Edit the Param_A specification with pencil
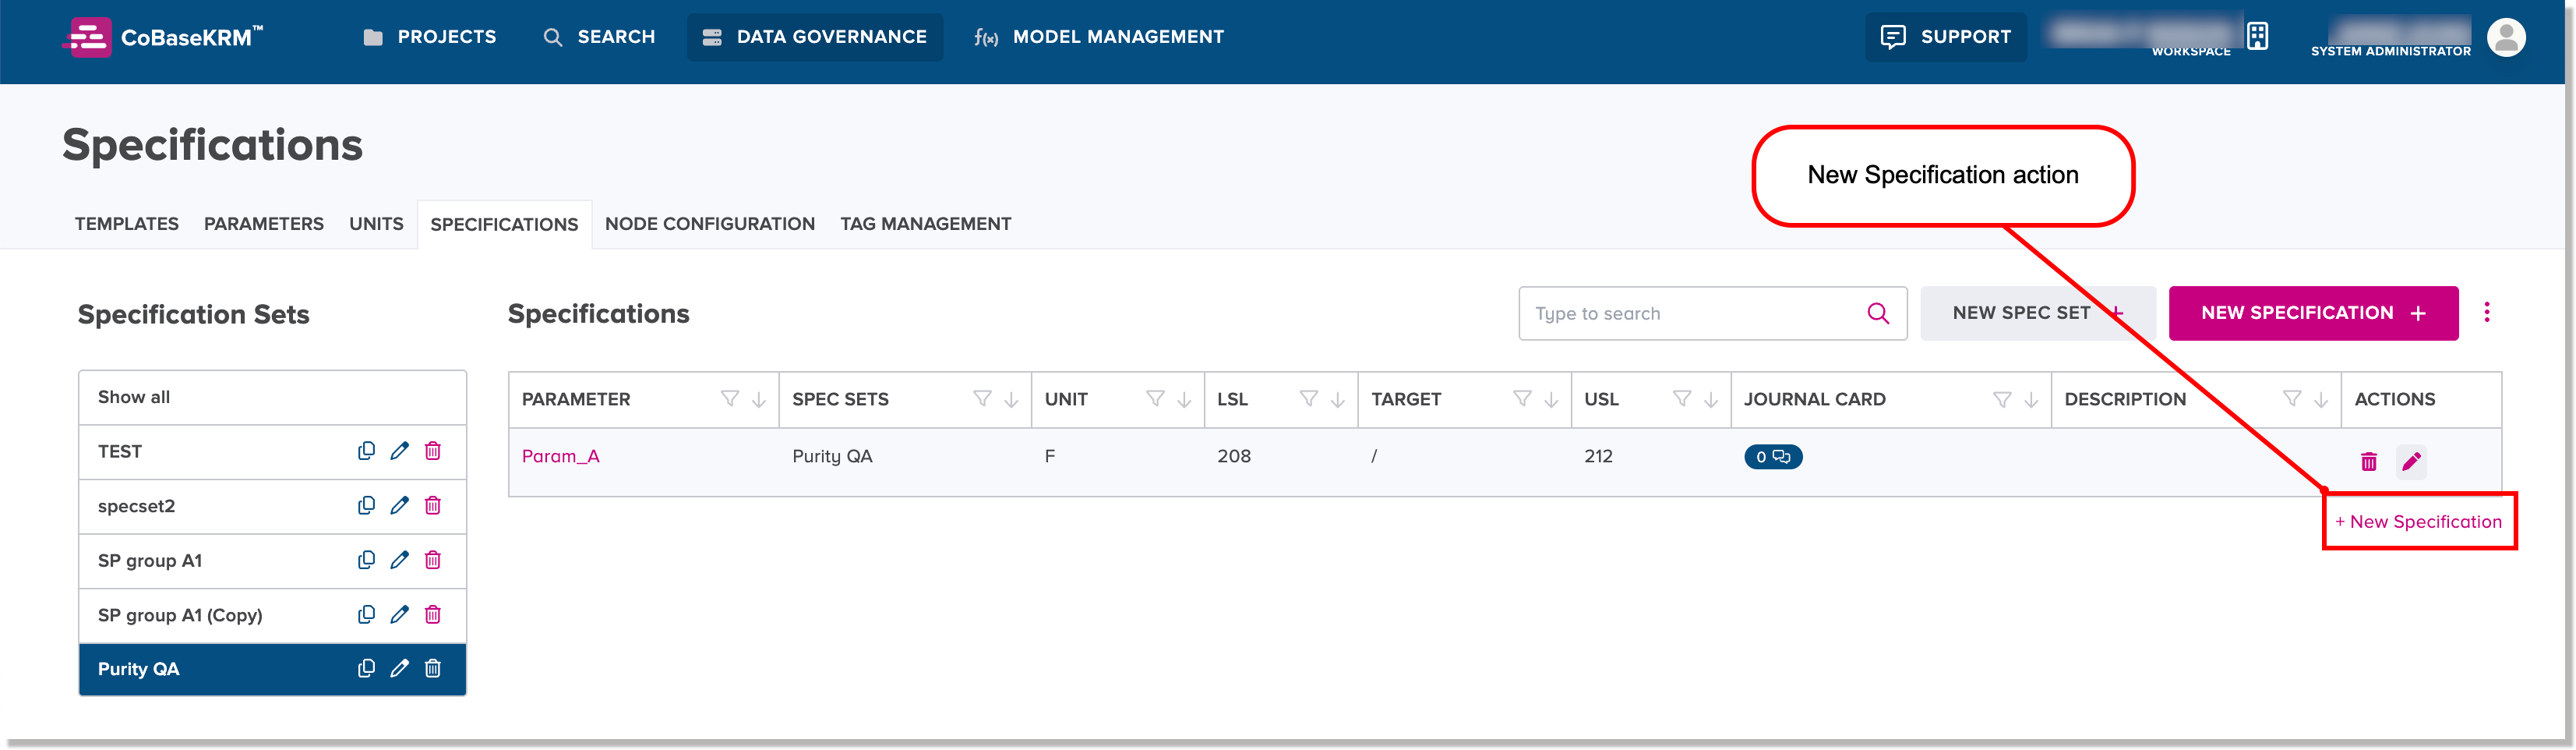The width and height of the screenshot is (2576, 750). [x=2411, y=461]
